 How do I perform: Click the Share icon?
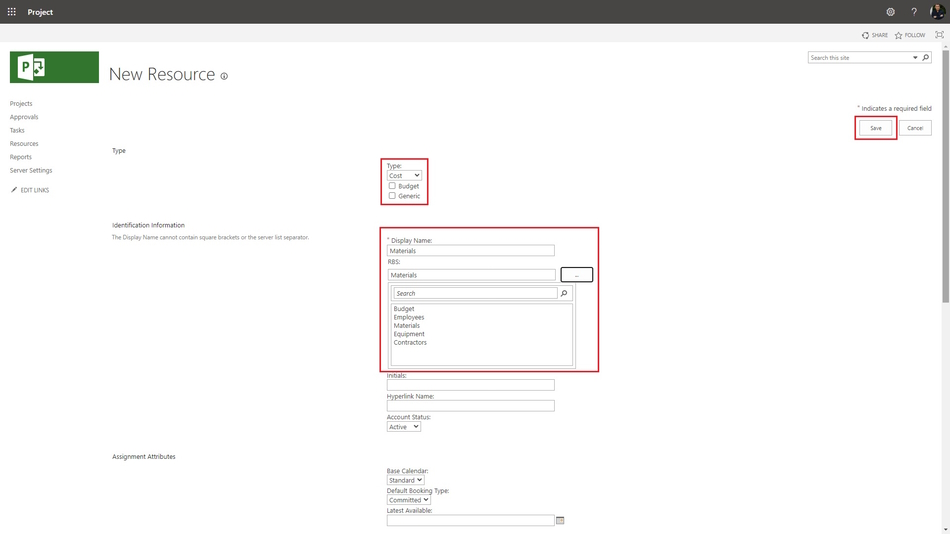click(x=865, y=35)
